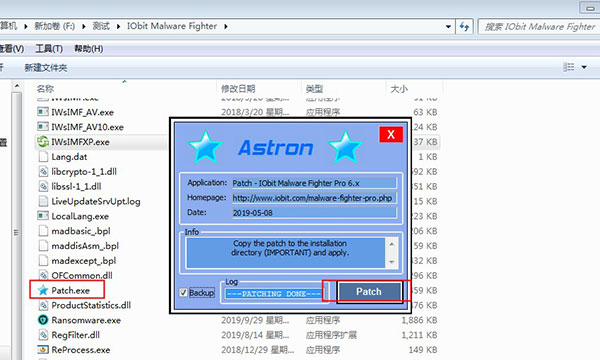
Task: Click the 新建文件夹 toolbar button
Action: tap(46, 68)
